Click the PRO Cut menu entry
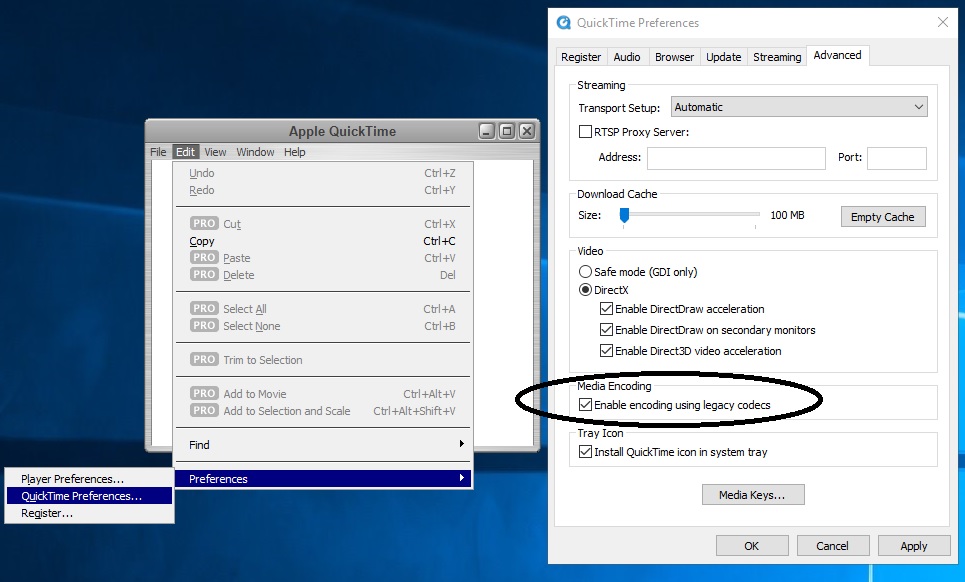Image resolution: width=965 pixels, height=582 pixels. pos(323,224)
